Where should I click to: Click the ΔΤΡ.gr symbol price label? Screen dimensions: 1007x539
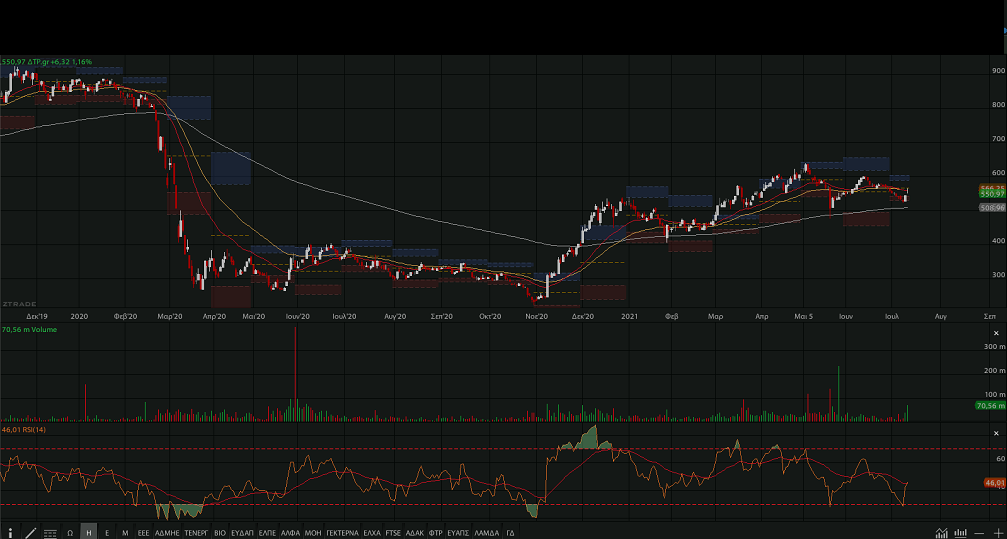click(x=47, y=62)
